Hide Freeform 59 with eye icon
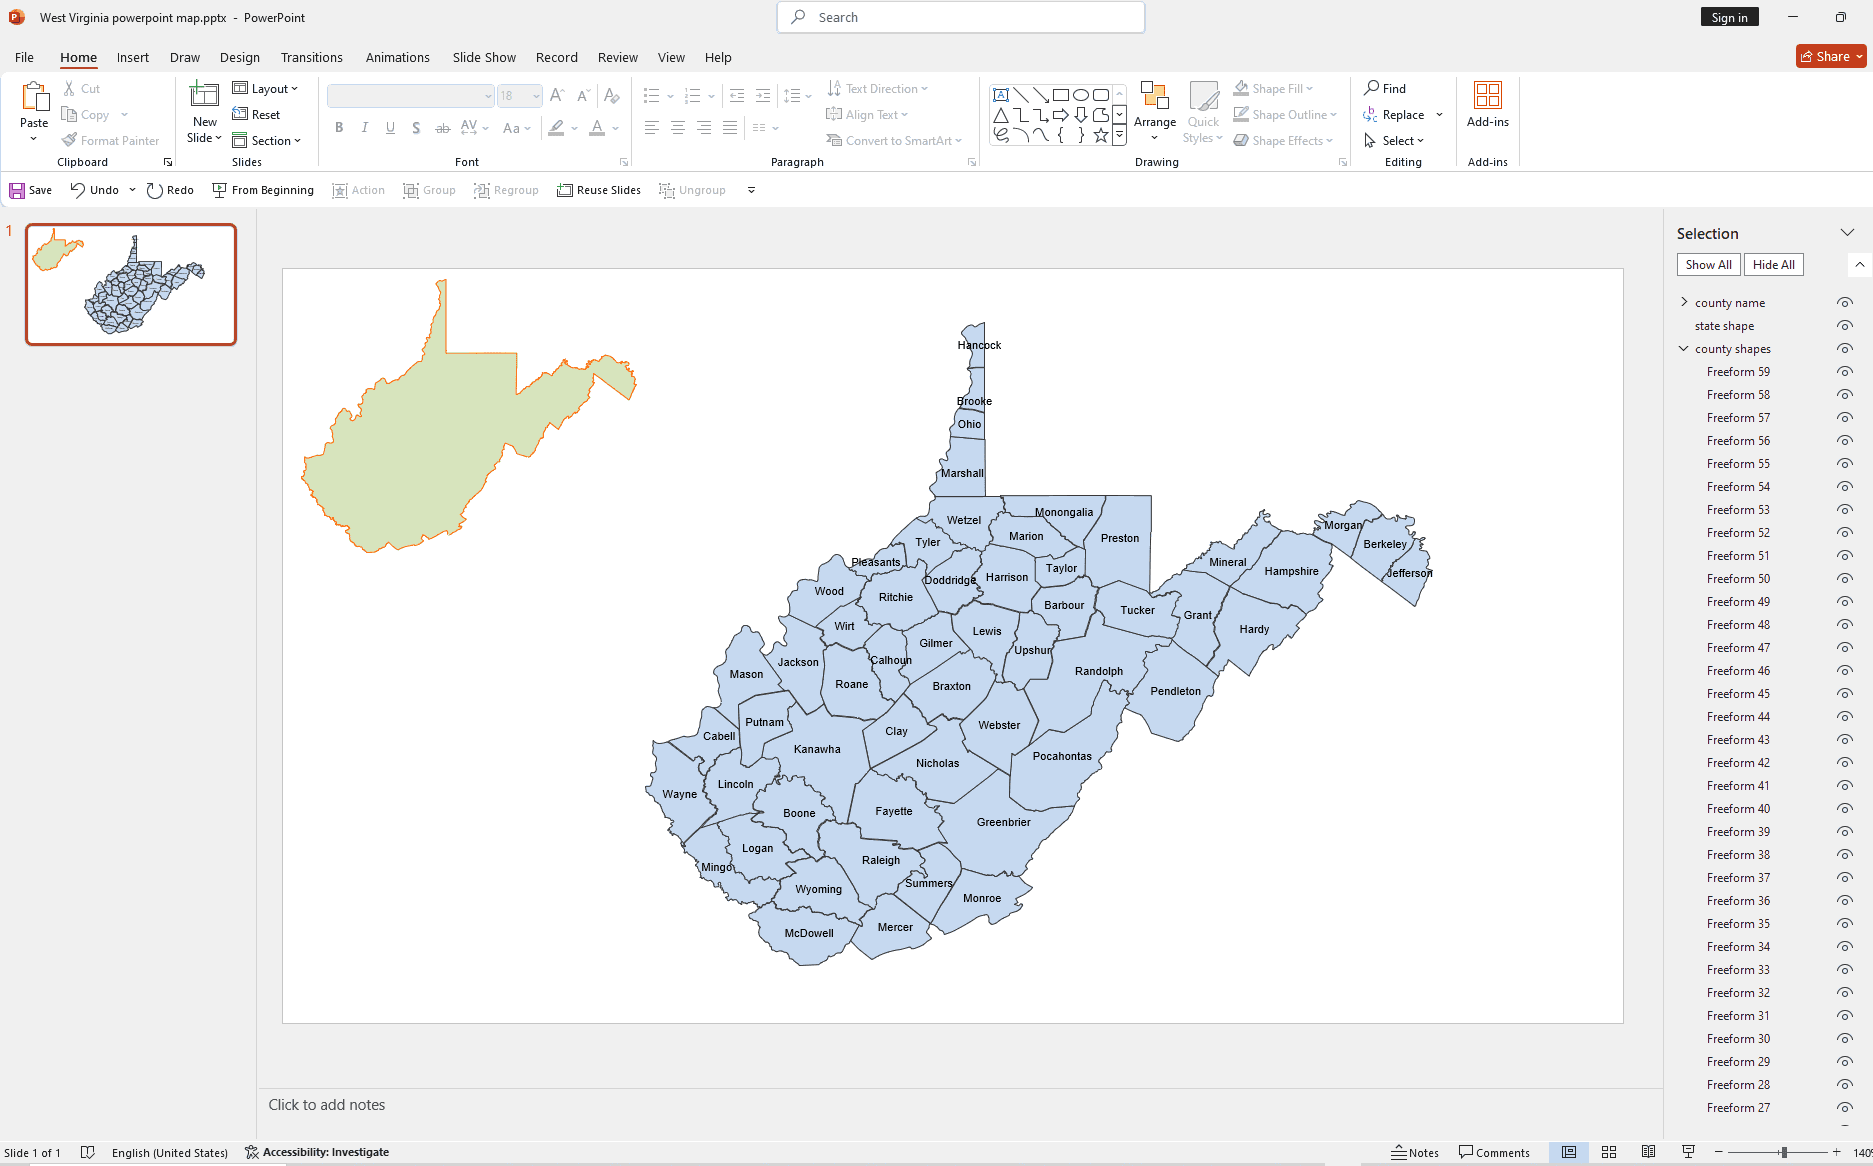 coord(1845,372)
